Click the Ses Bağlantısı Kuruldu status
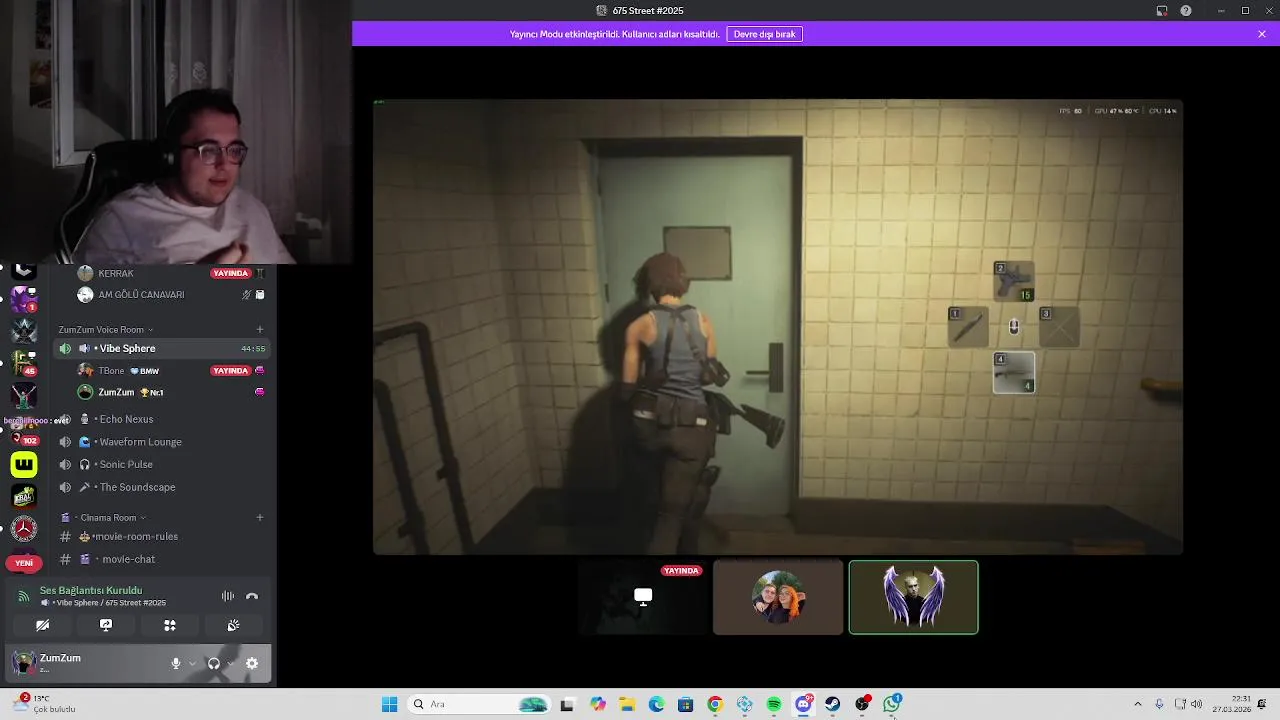 tap(91, 590)
